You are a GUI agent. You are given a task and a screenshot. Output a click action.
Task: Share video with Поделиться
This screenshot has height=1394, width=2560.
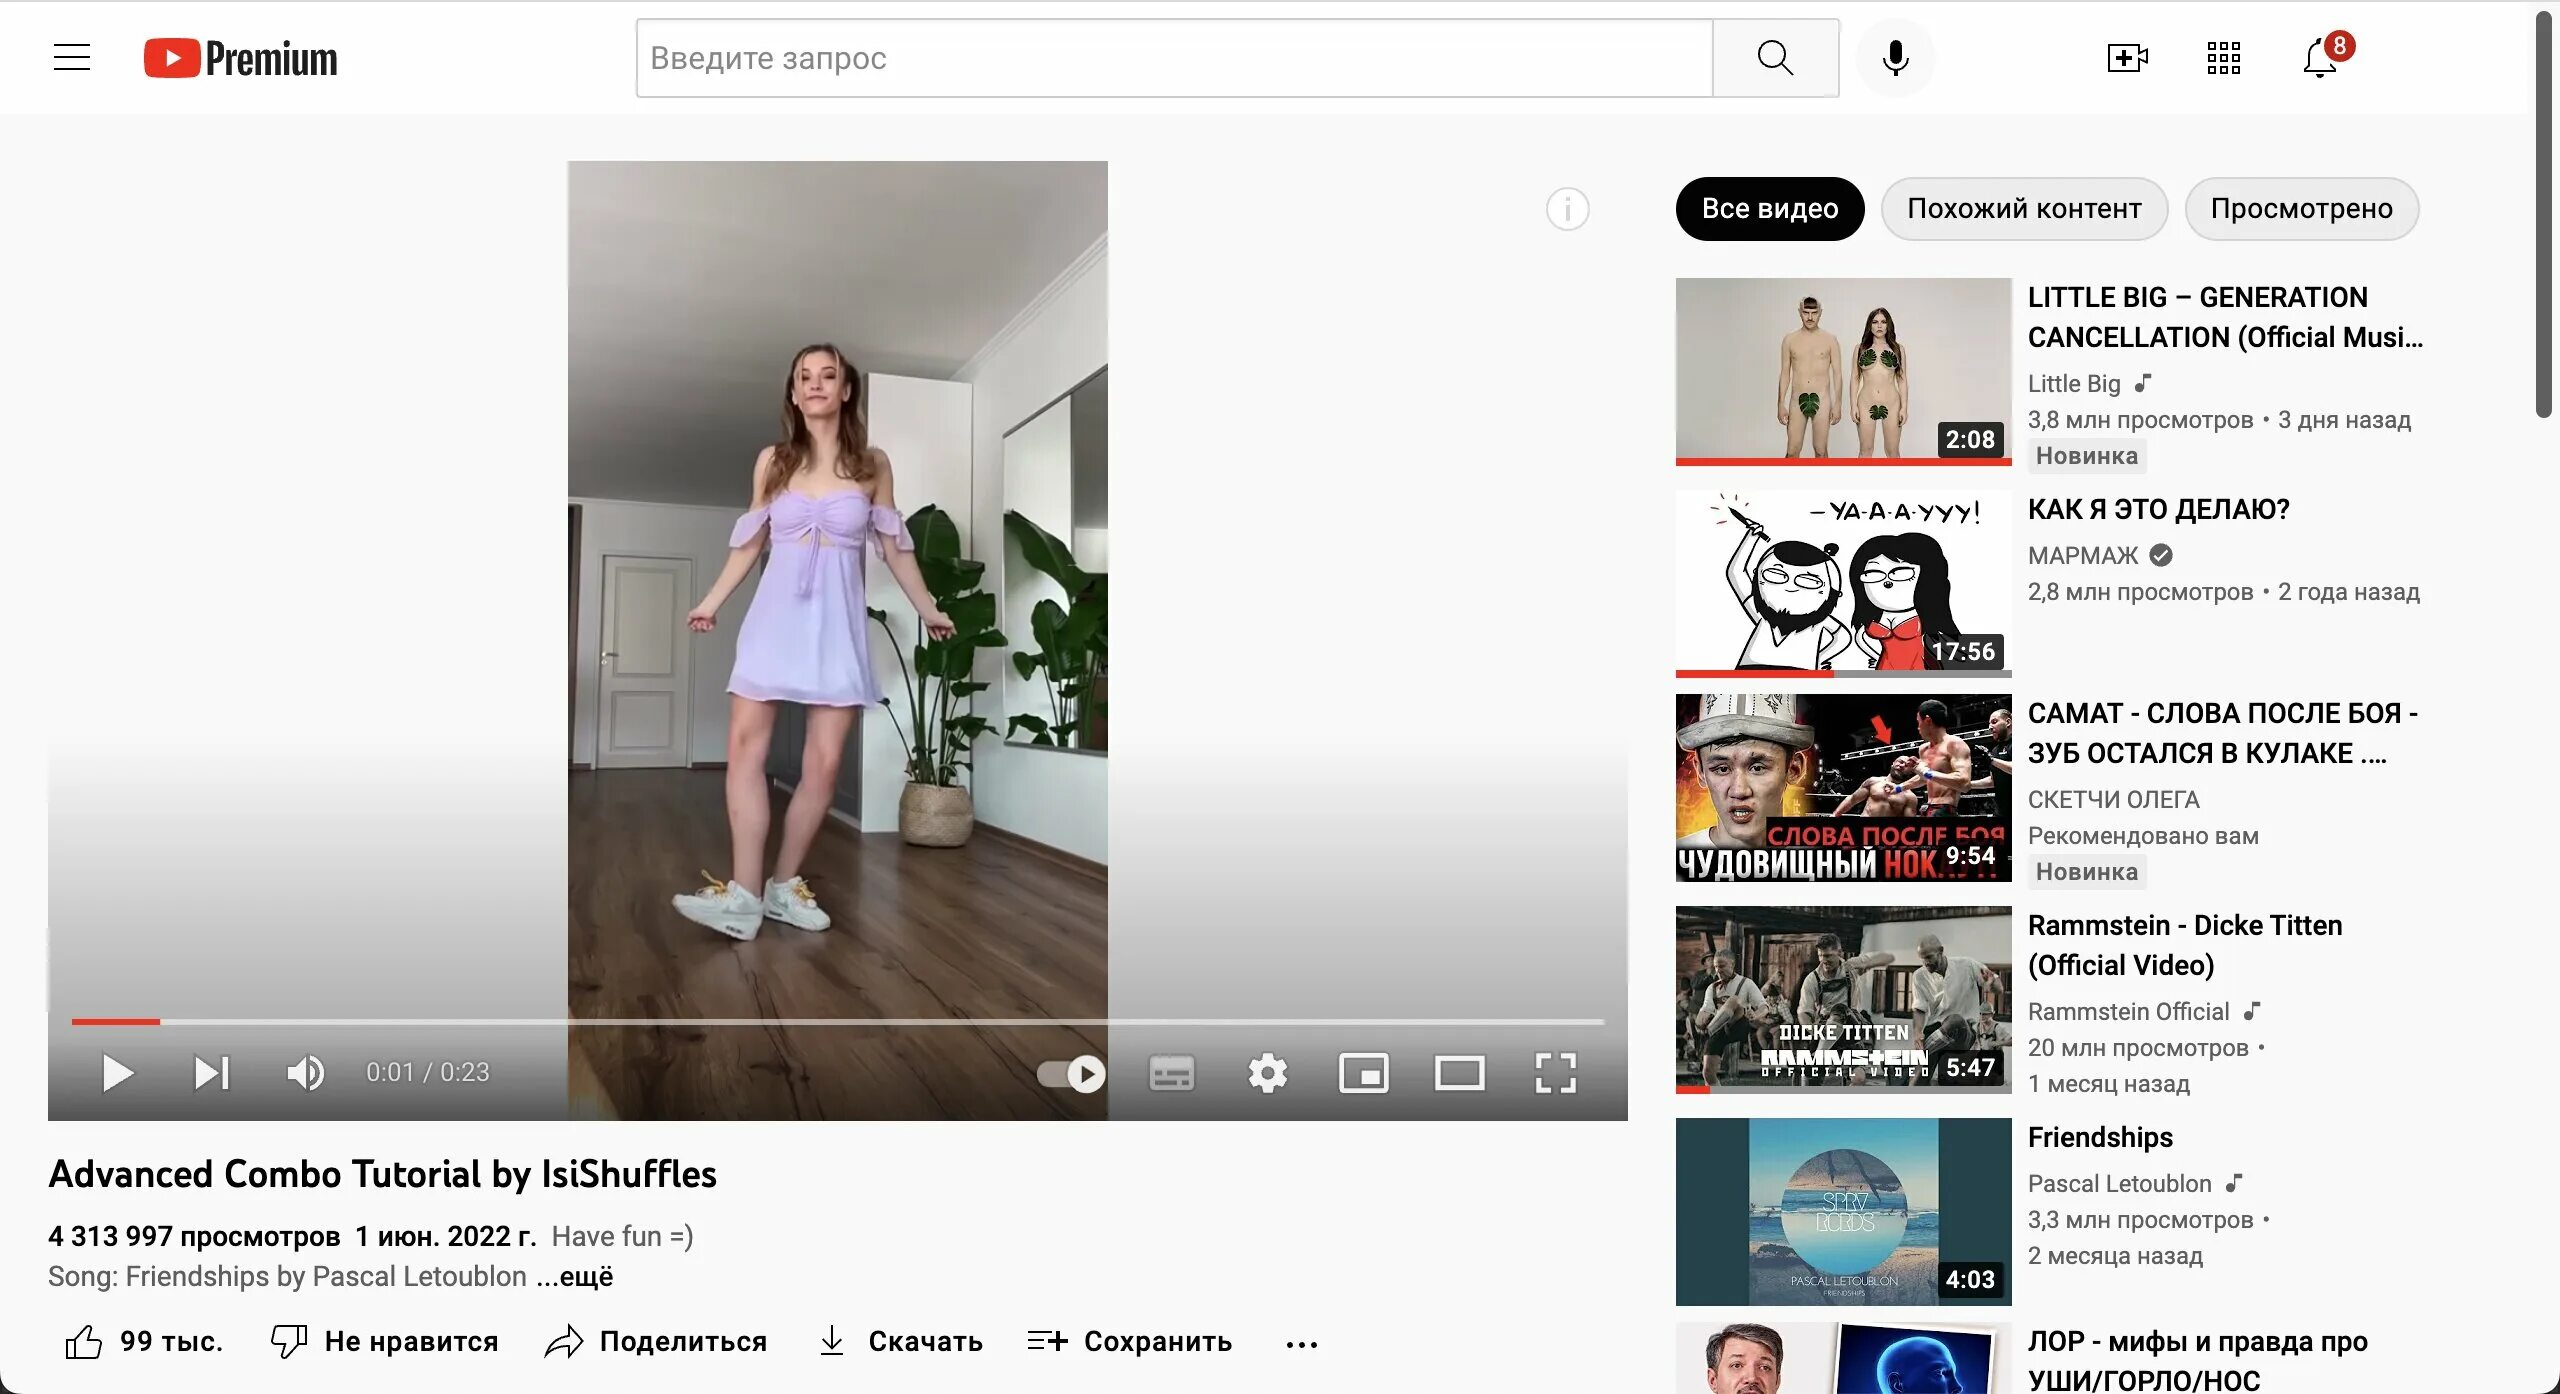click(x=656, y=1342)
